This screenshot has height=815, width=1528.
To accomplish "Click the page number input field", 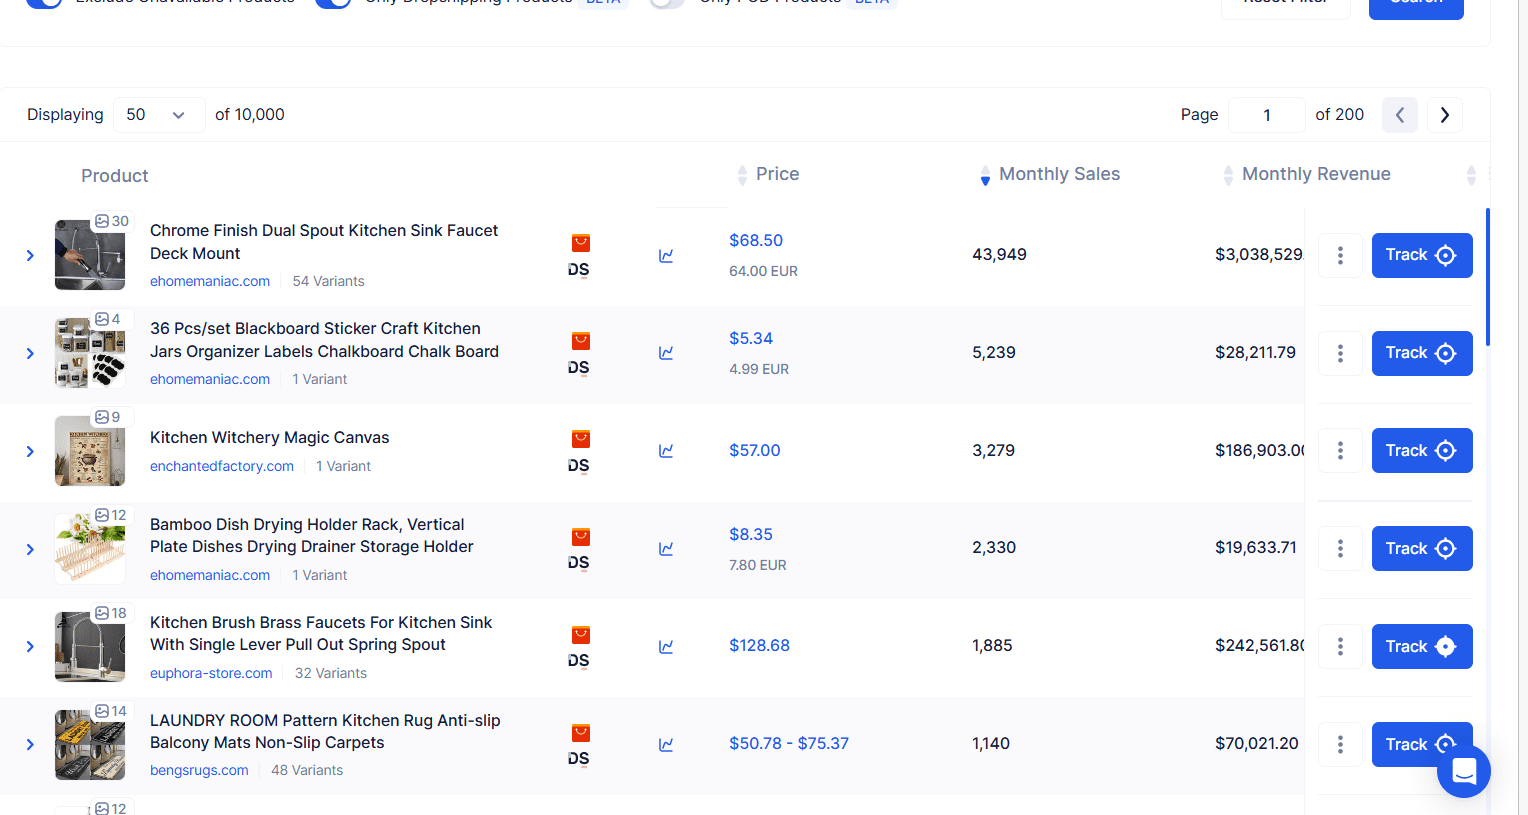I will point(1267,115).
